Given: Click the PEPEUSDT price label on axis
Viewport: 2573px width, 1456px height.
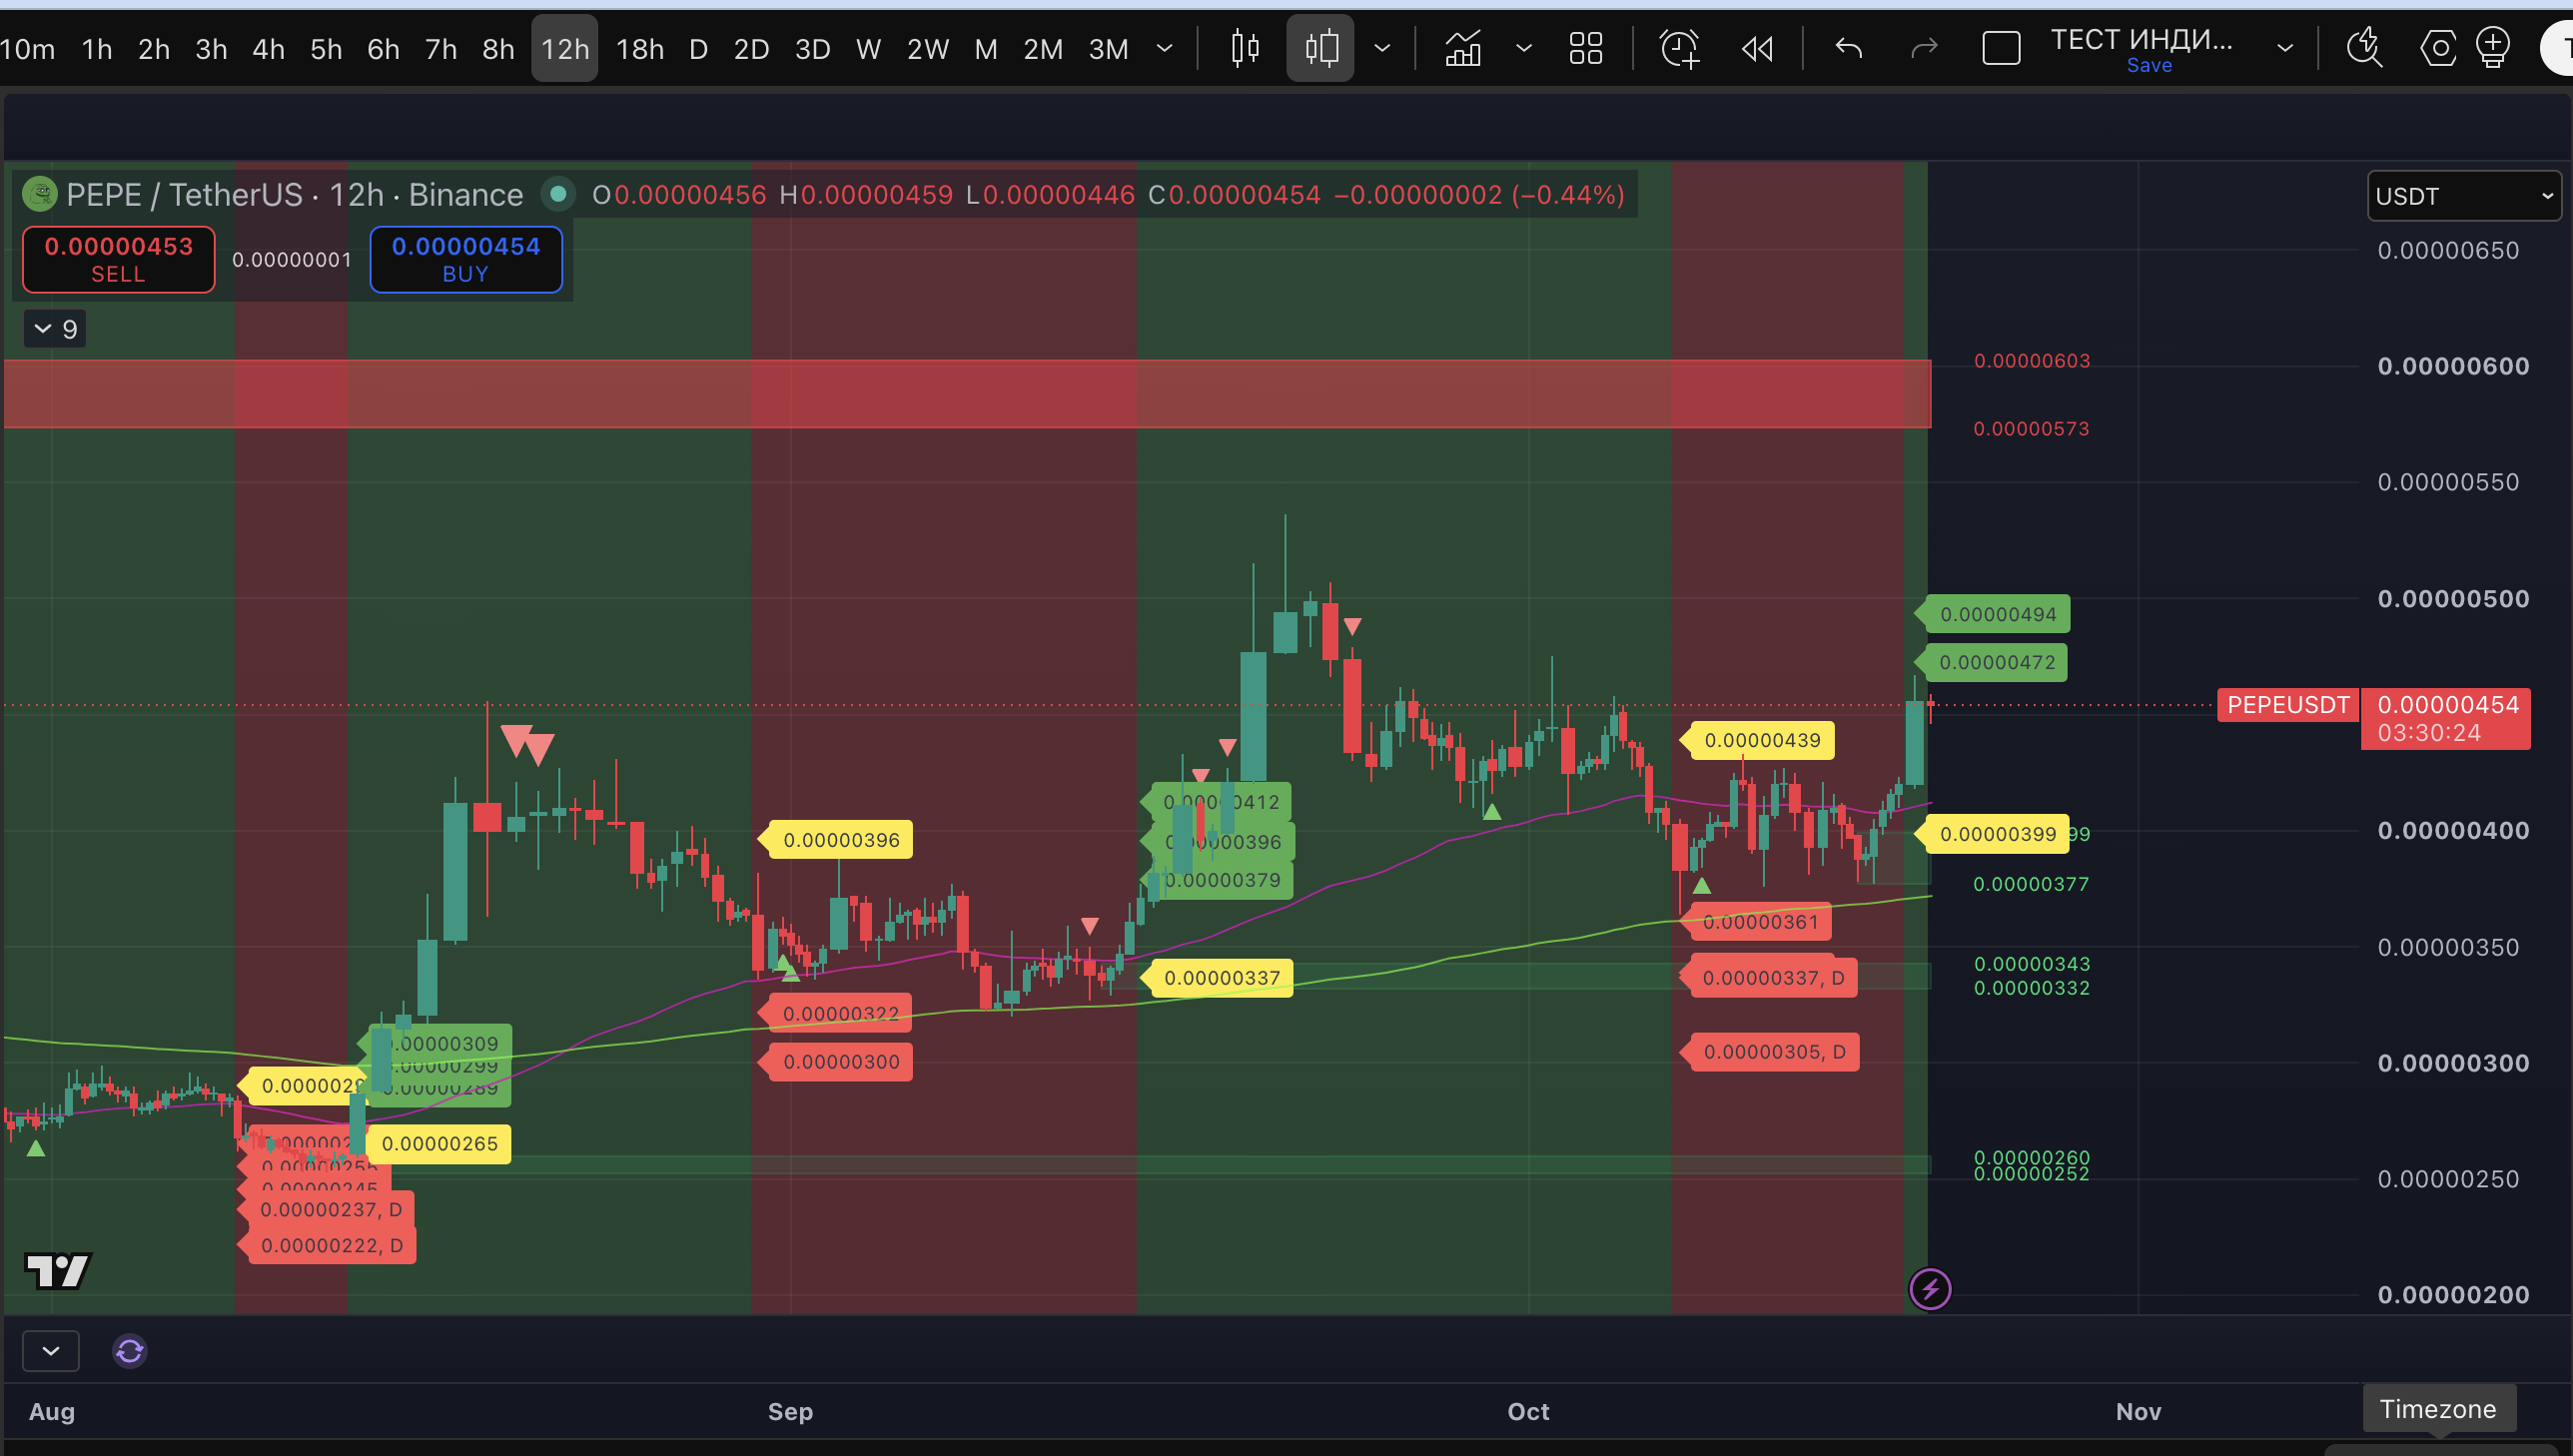Looking at the screenshot, I should (2288, 705).
